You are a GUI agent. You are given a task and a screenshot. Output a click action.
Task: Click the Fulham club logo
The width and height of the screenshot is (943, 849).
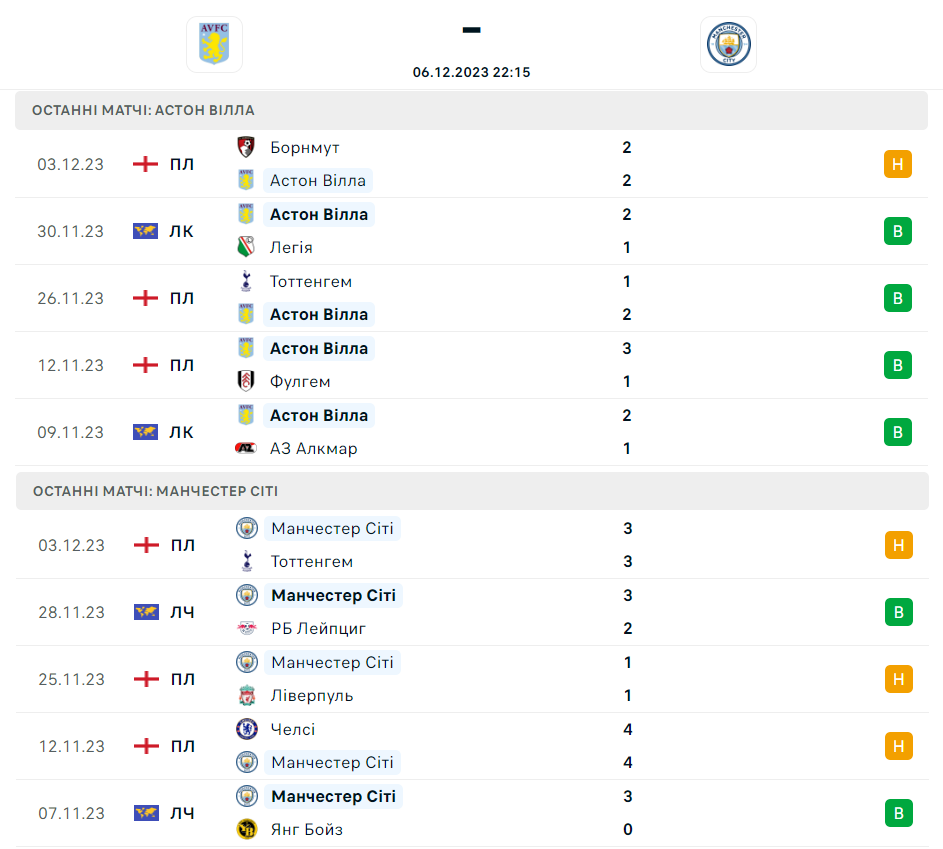click(x=246, y=381)
